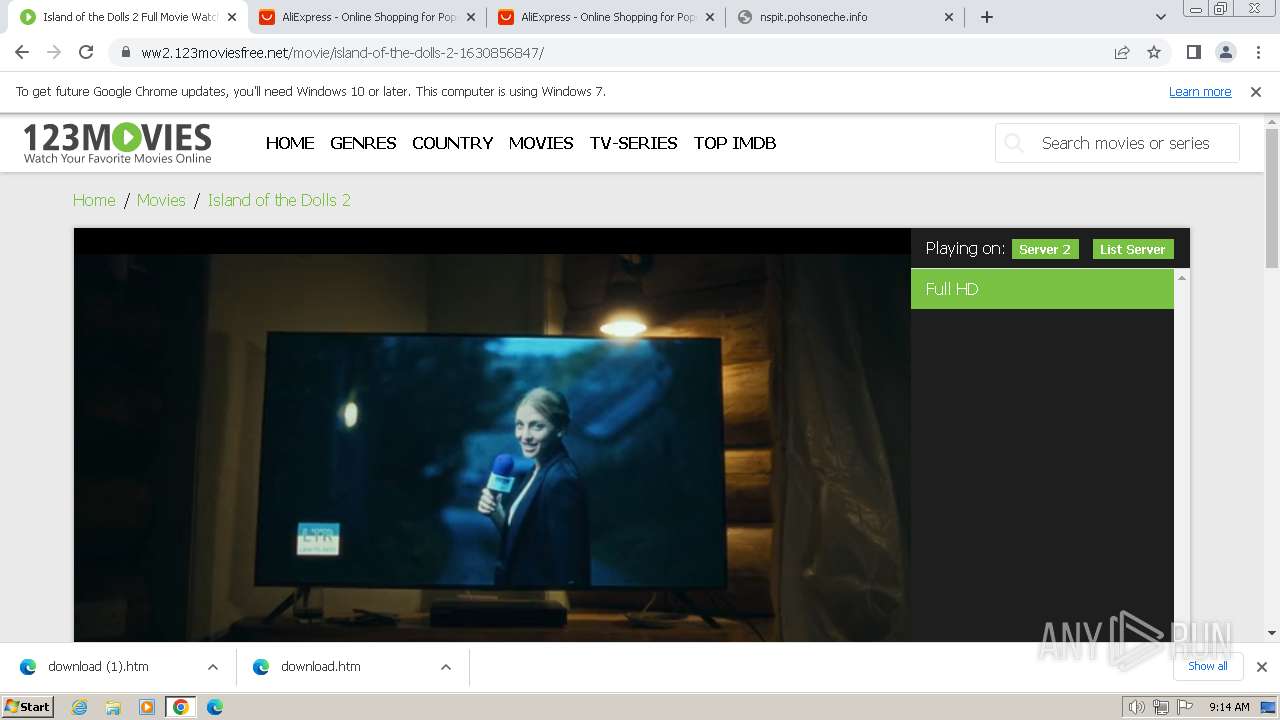Open the List Server button
Screen dimensions: 1280x720
coord(1133,249)
